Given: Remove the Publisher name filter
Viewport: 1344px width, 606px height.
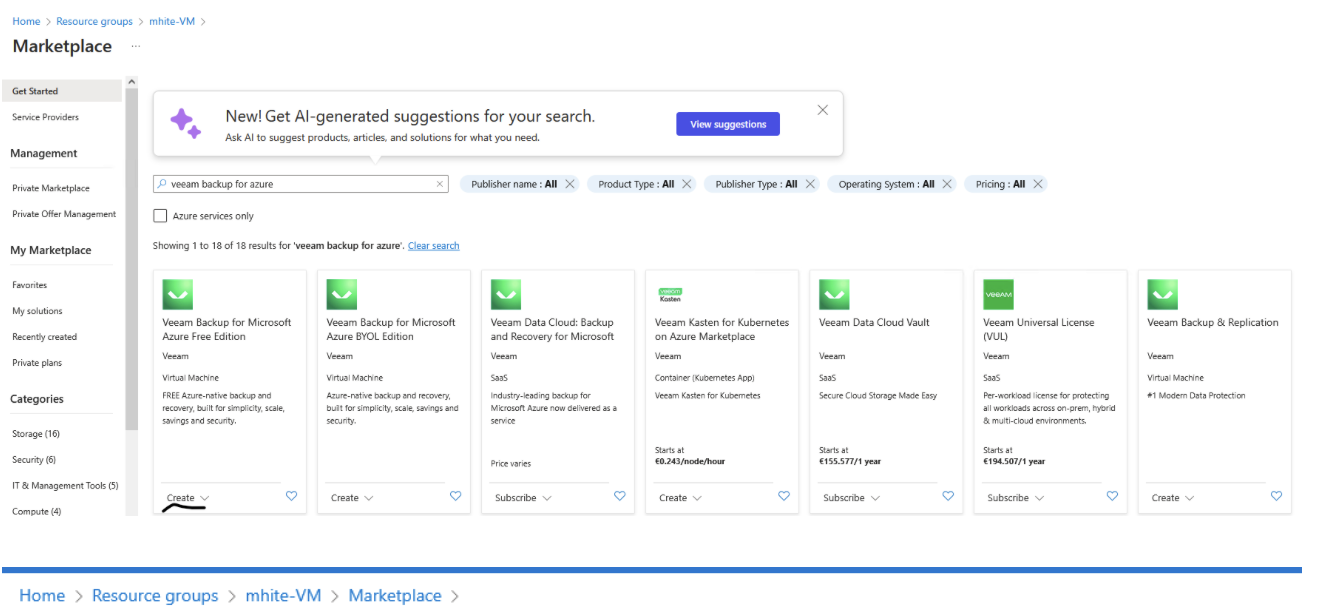Looking at the screenshot, I should coord(570,184).
